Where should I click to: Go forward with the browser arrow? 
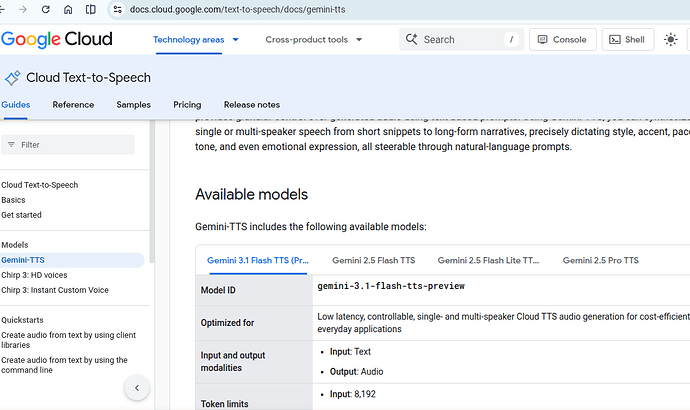(x=23, y=9)
